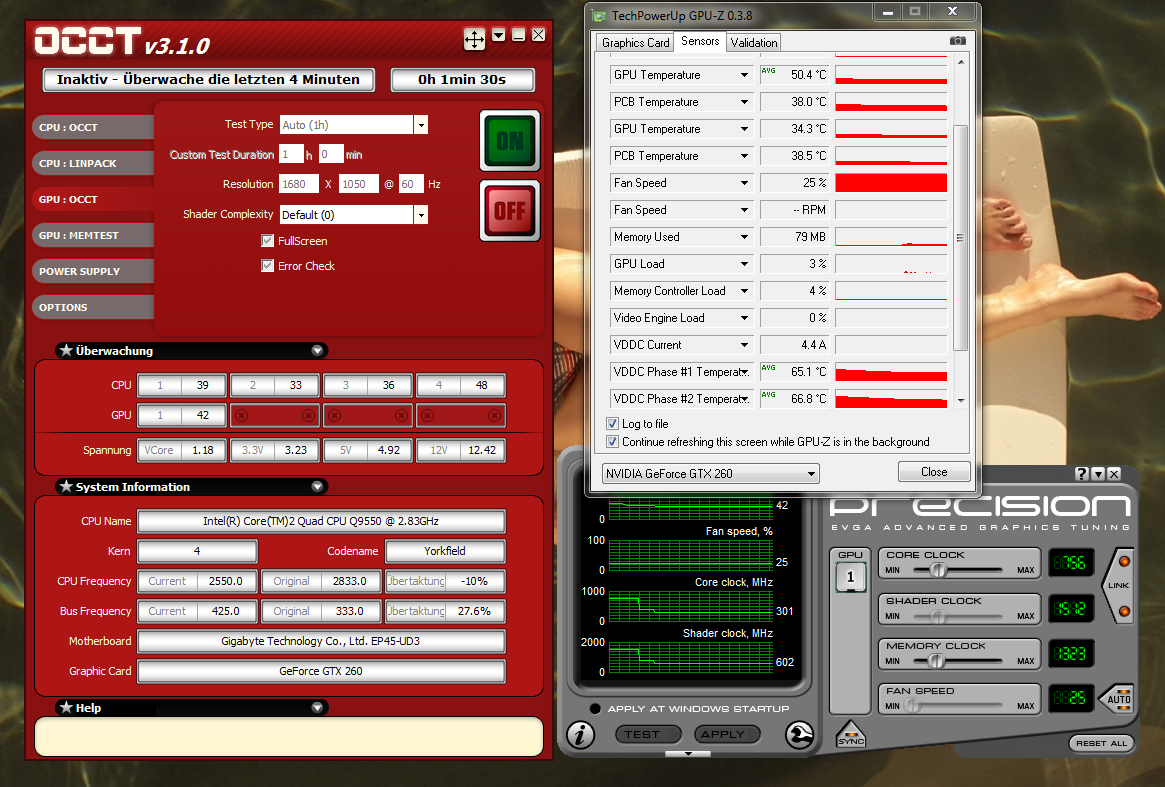Click the AVG indicator on VDDC Phase #2
The image size is (1165, 787).
tap(769, 394)
